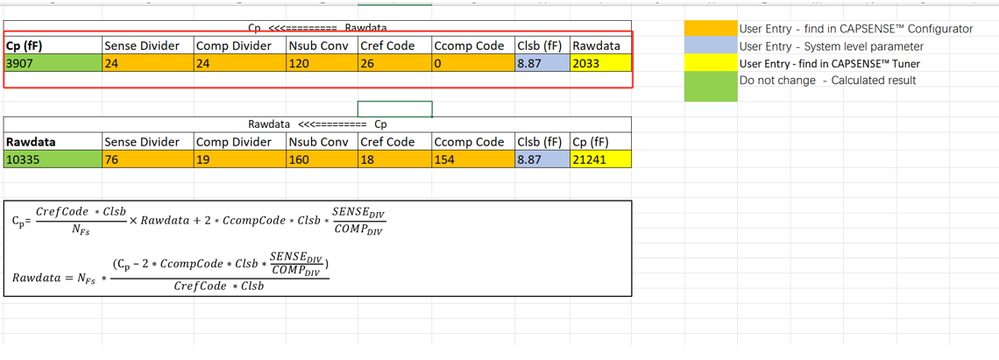The image size is (999, 360).
Task: Click Sense Divider header in bottom table
Action: [x=148, y=141]
